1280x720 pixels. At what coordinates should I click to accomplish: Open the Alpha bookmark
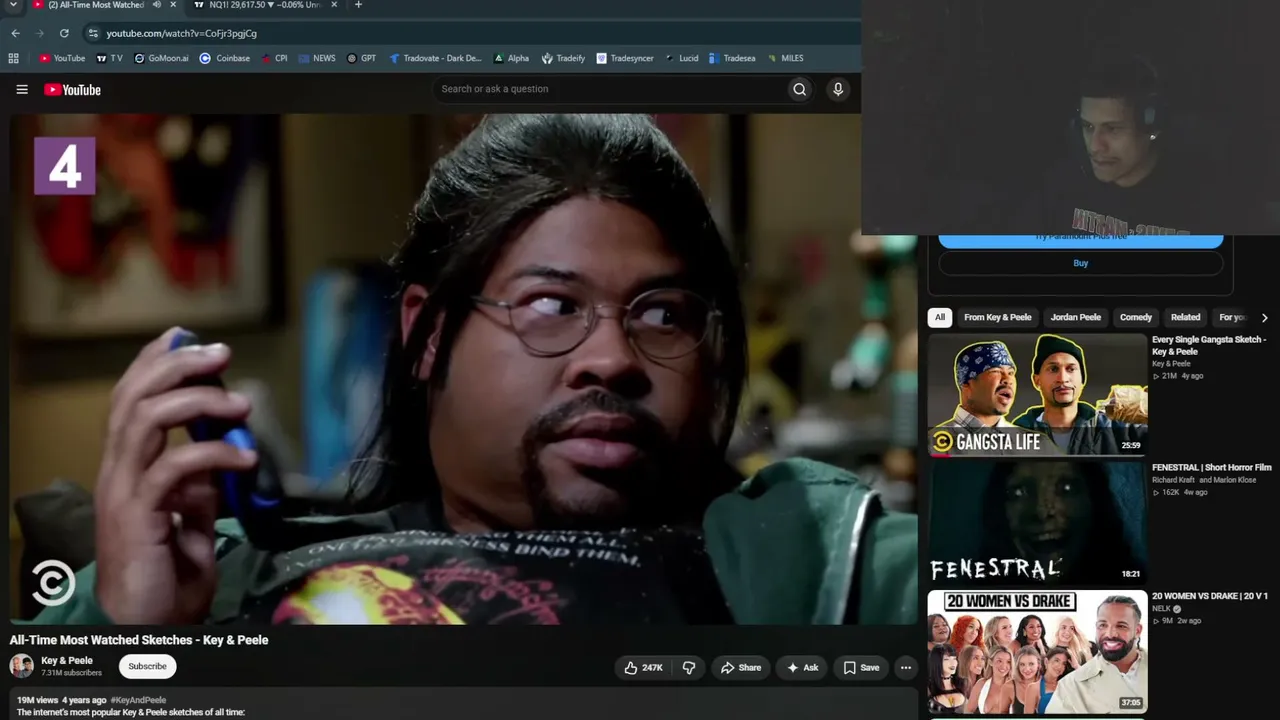[511, 58]
